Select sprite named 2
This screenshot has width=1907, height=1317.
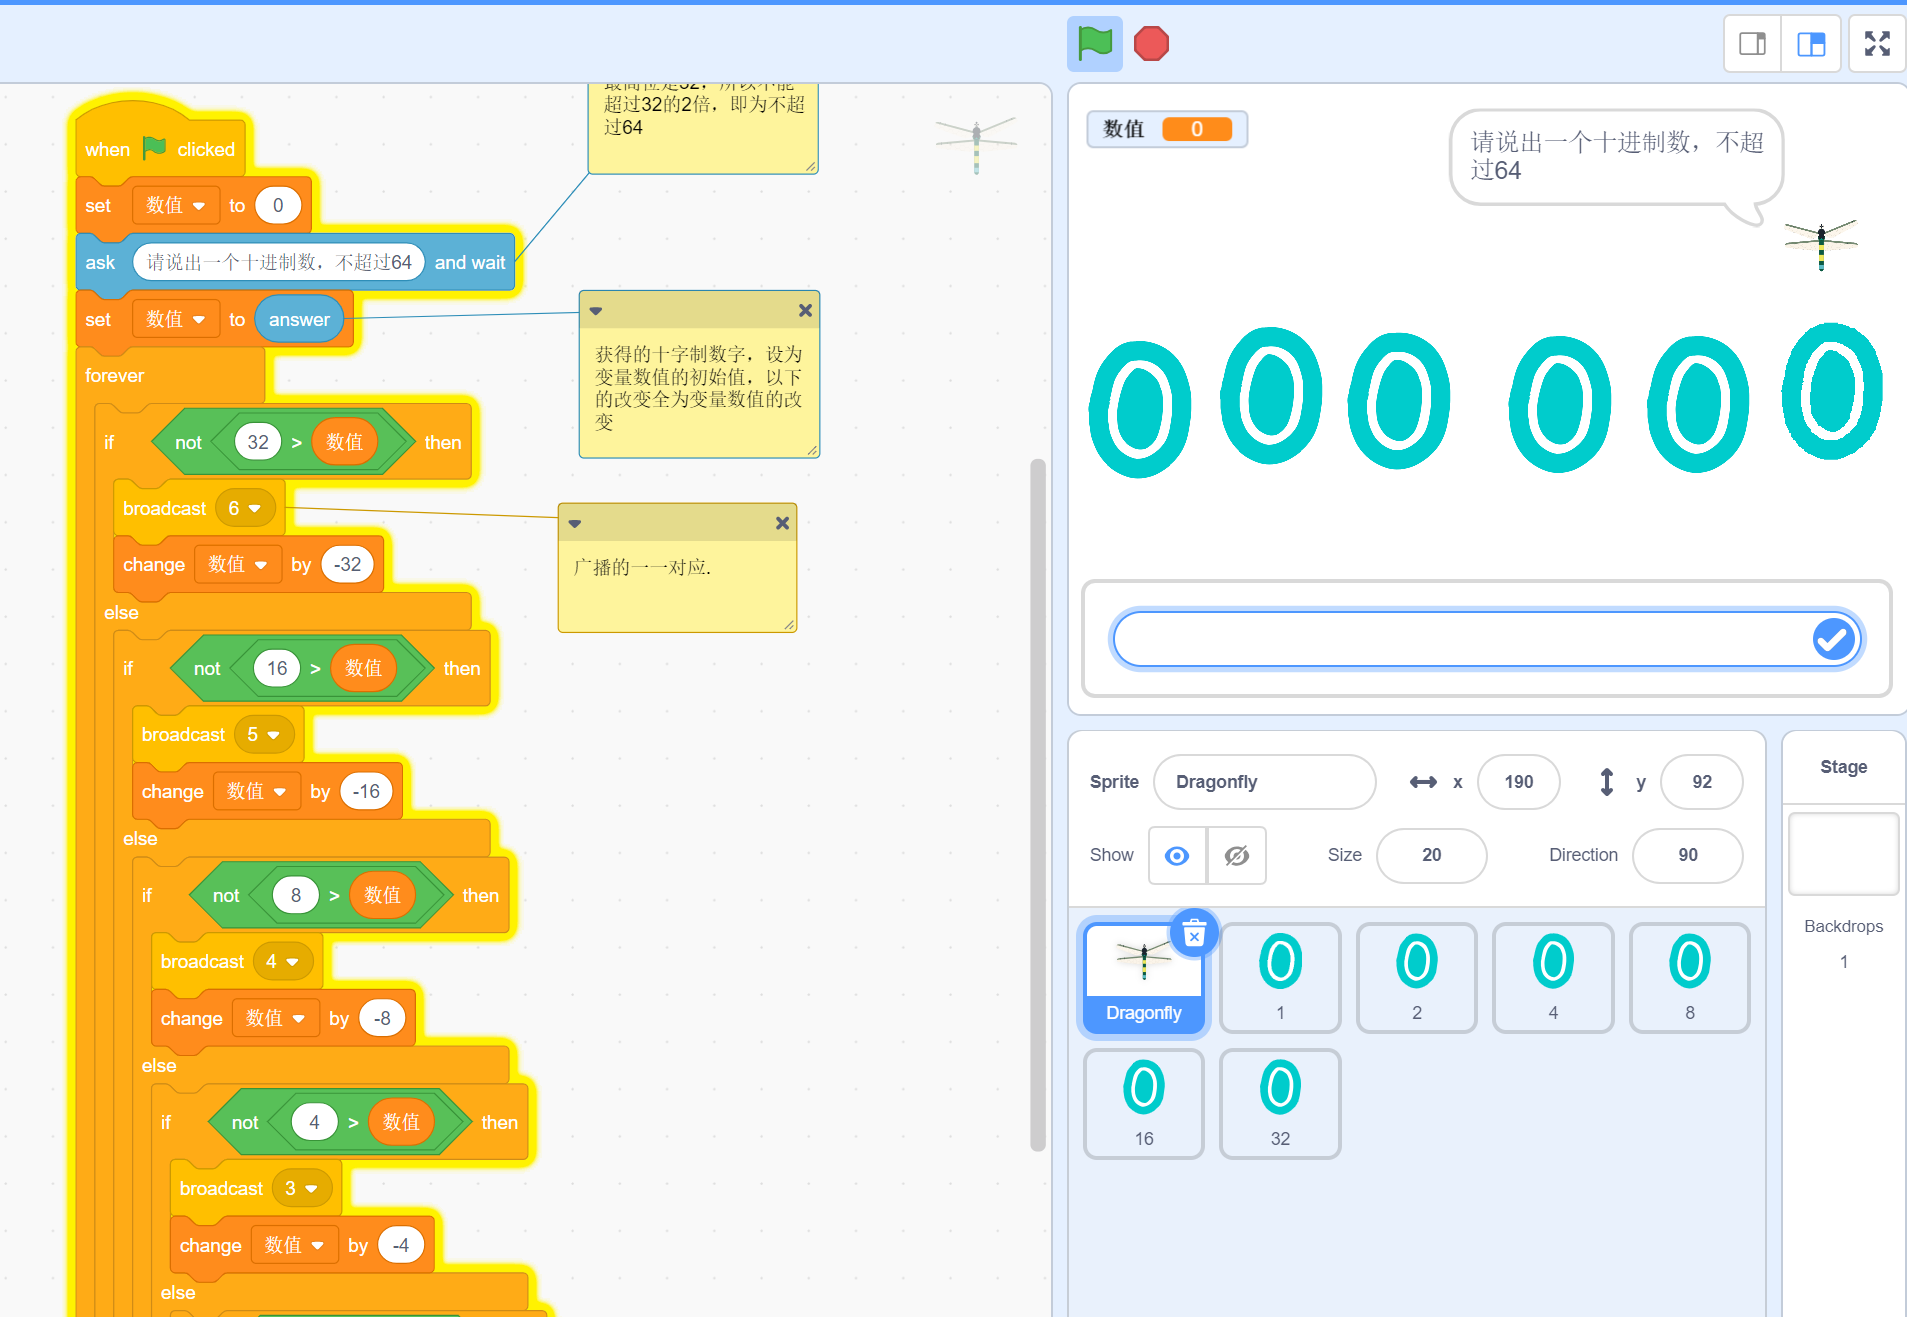[x=1417, y=977]
